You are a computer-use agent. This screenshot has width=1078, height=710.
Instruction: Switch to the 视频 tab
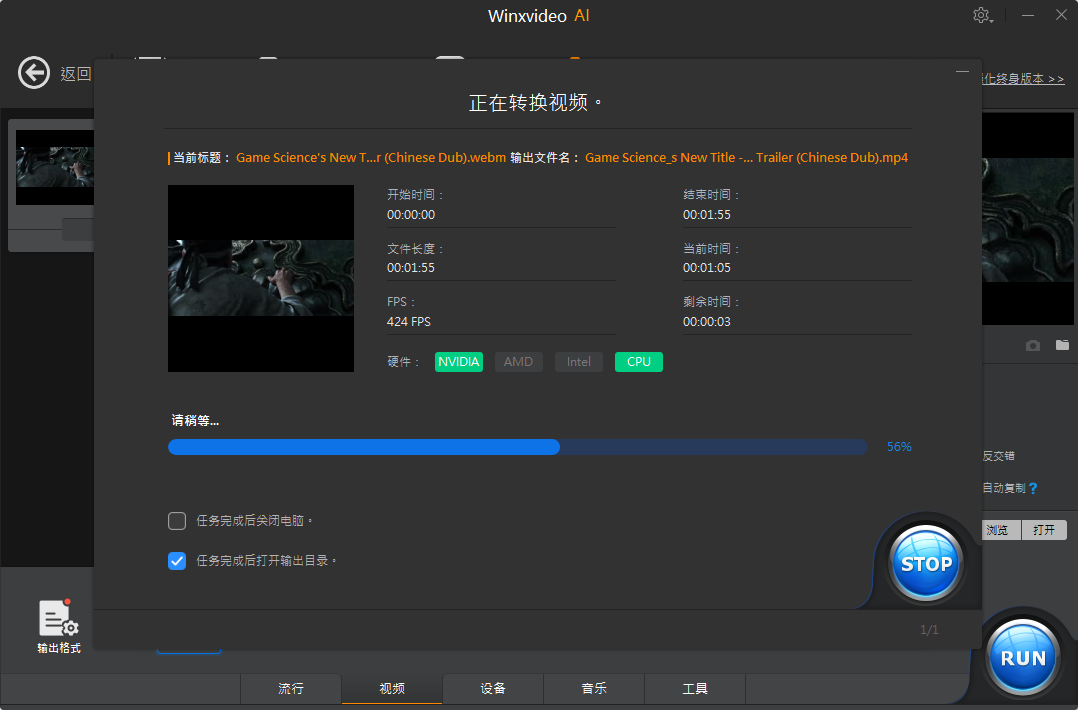[392, 689]
